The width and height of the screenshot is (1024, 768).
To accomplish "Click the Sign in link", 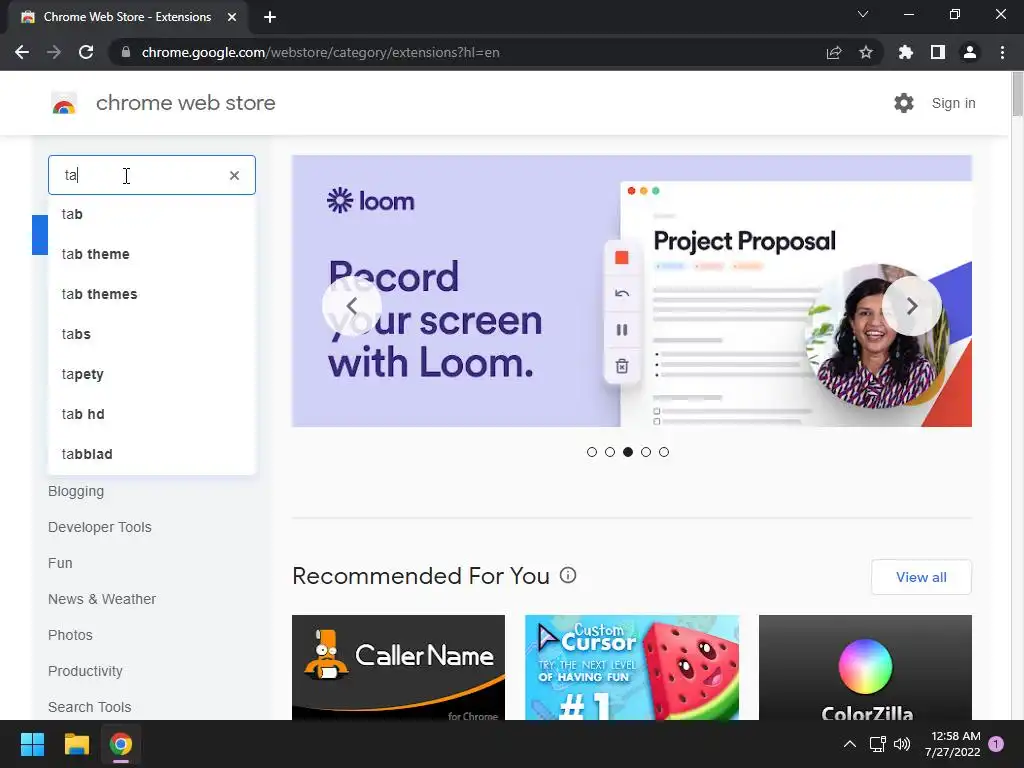I will click(953, 103).
